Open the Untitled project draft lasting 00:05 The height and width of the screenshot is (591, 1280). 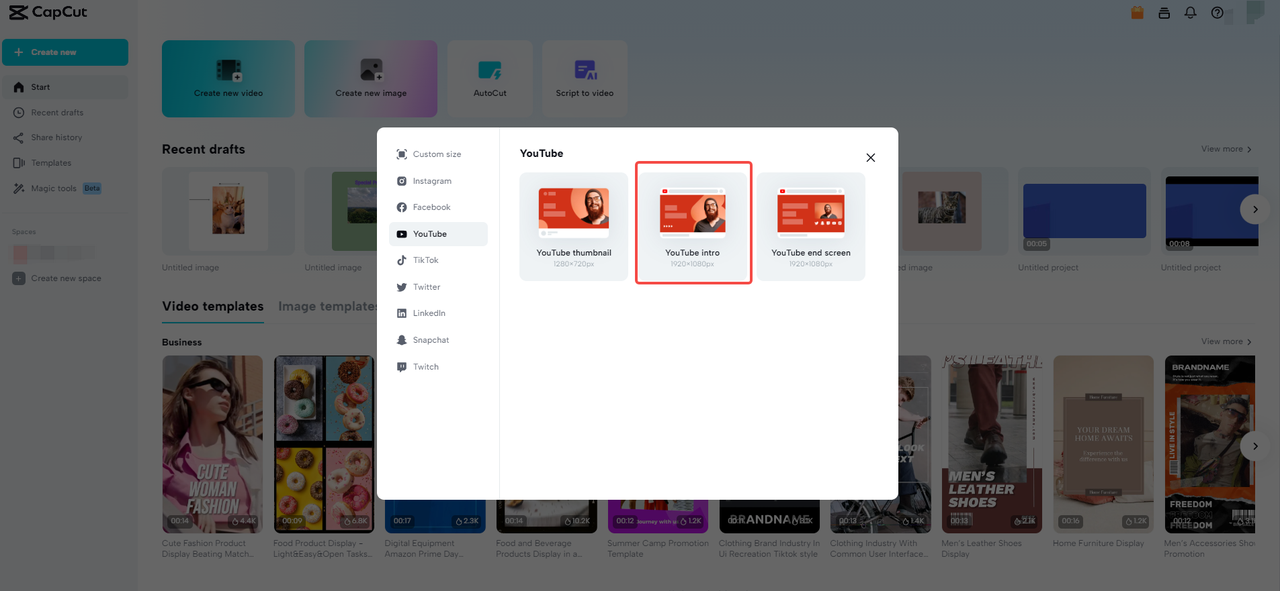pyautogui.click(x=1085, y=212)
